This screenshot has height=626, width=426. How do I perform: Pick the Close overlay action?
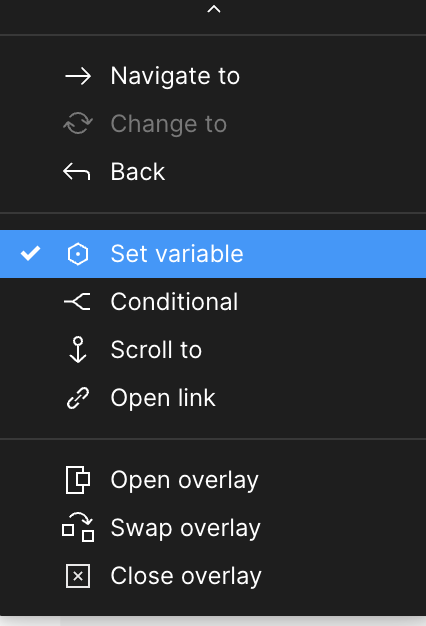pos(213,576)
